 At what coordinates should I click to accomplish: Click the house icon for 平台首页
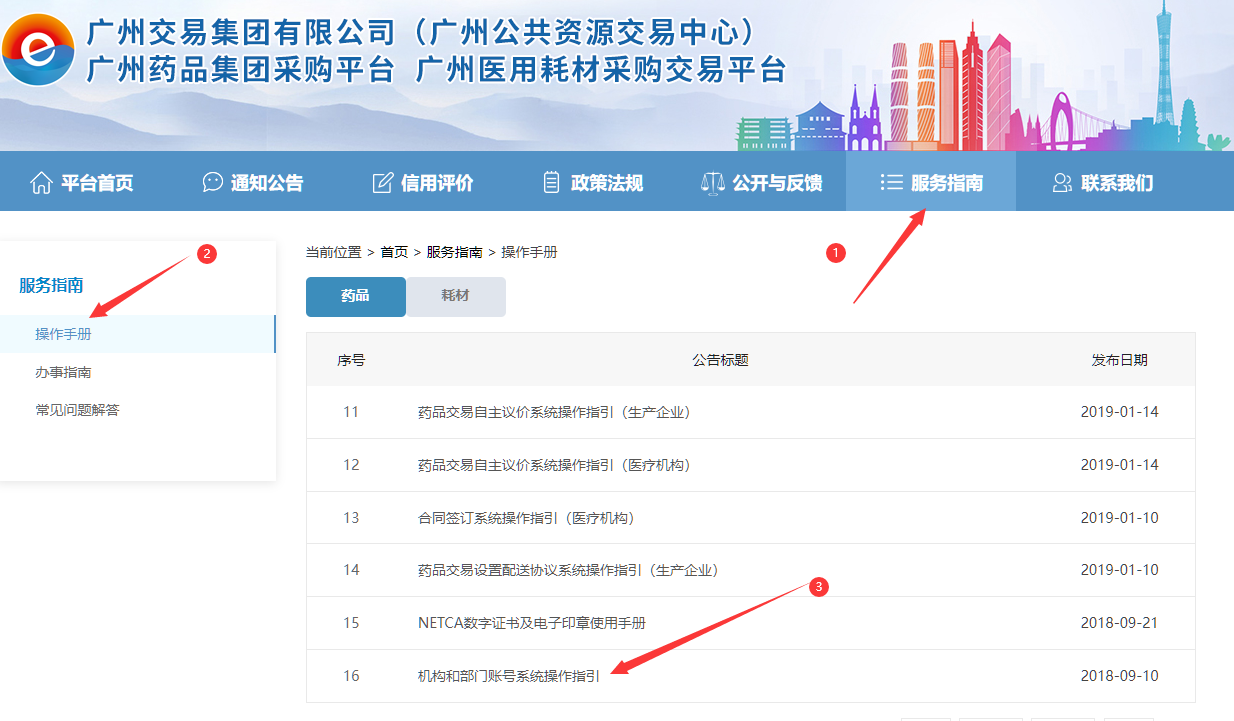41,183
